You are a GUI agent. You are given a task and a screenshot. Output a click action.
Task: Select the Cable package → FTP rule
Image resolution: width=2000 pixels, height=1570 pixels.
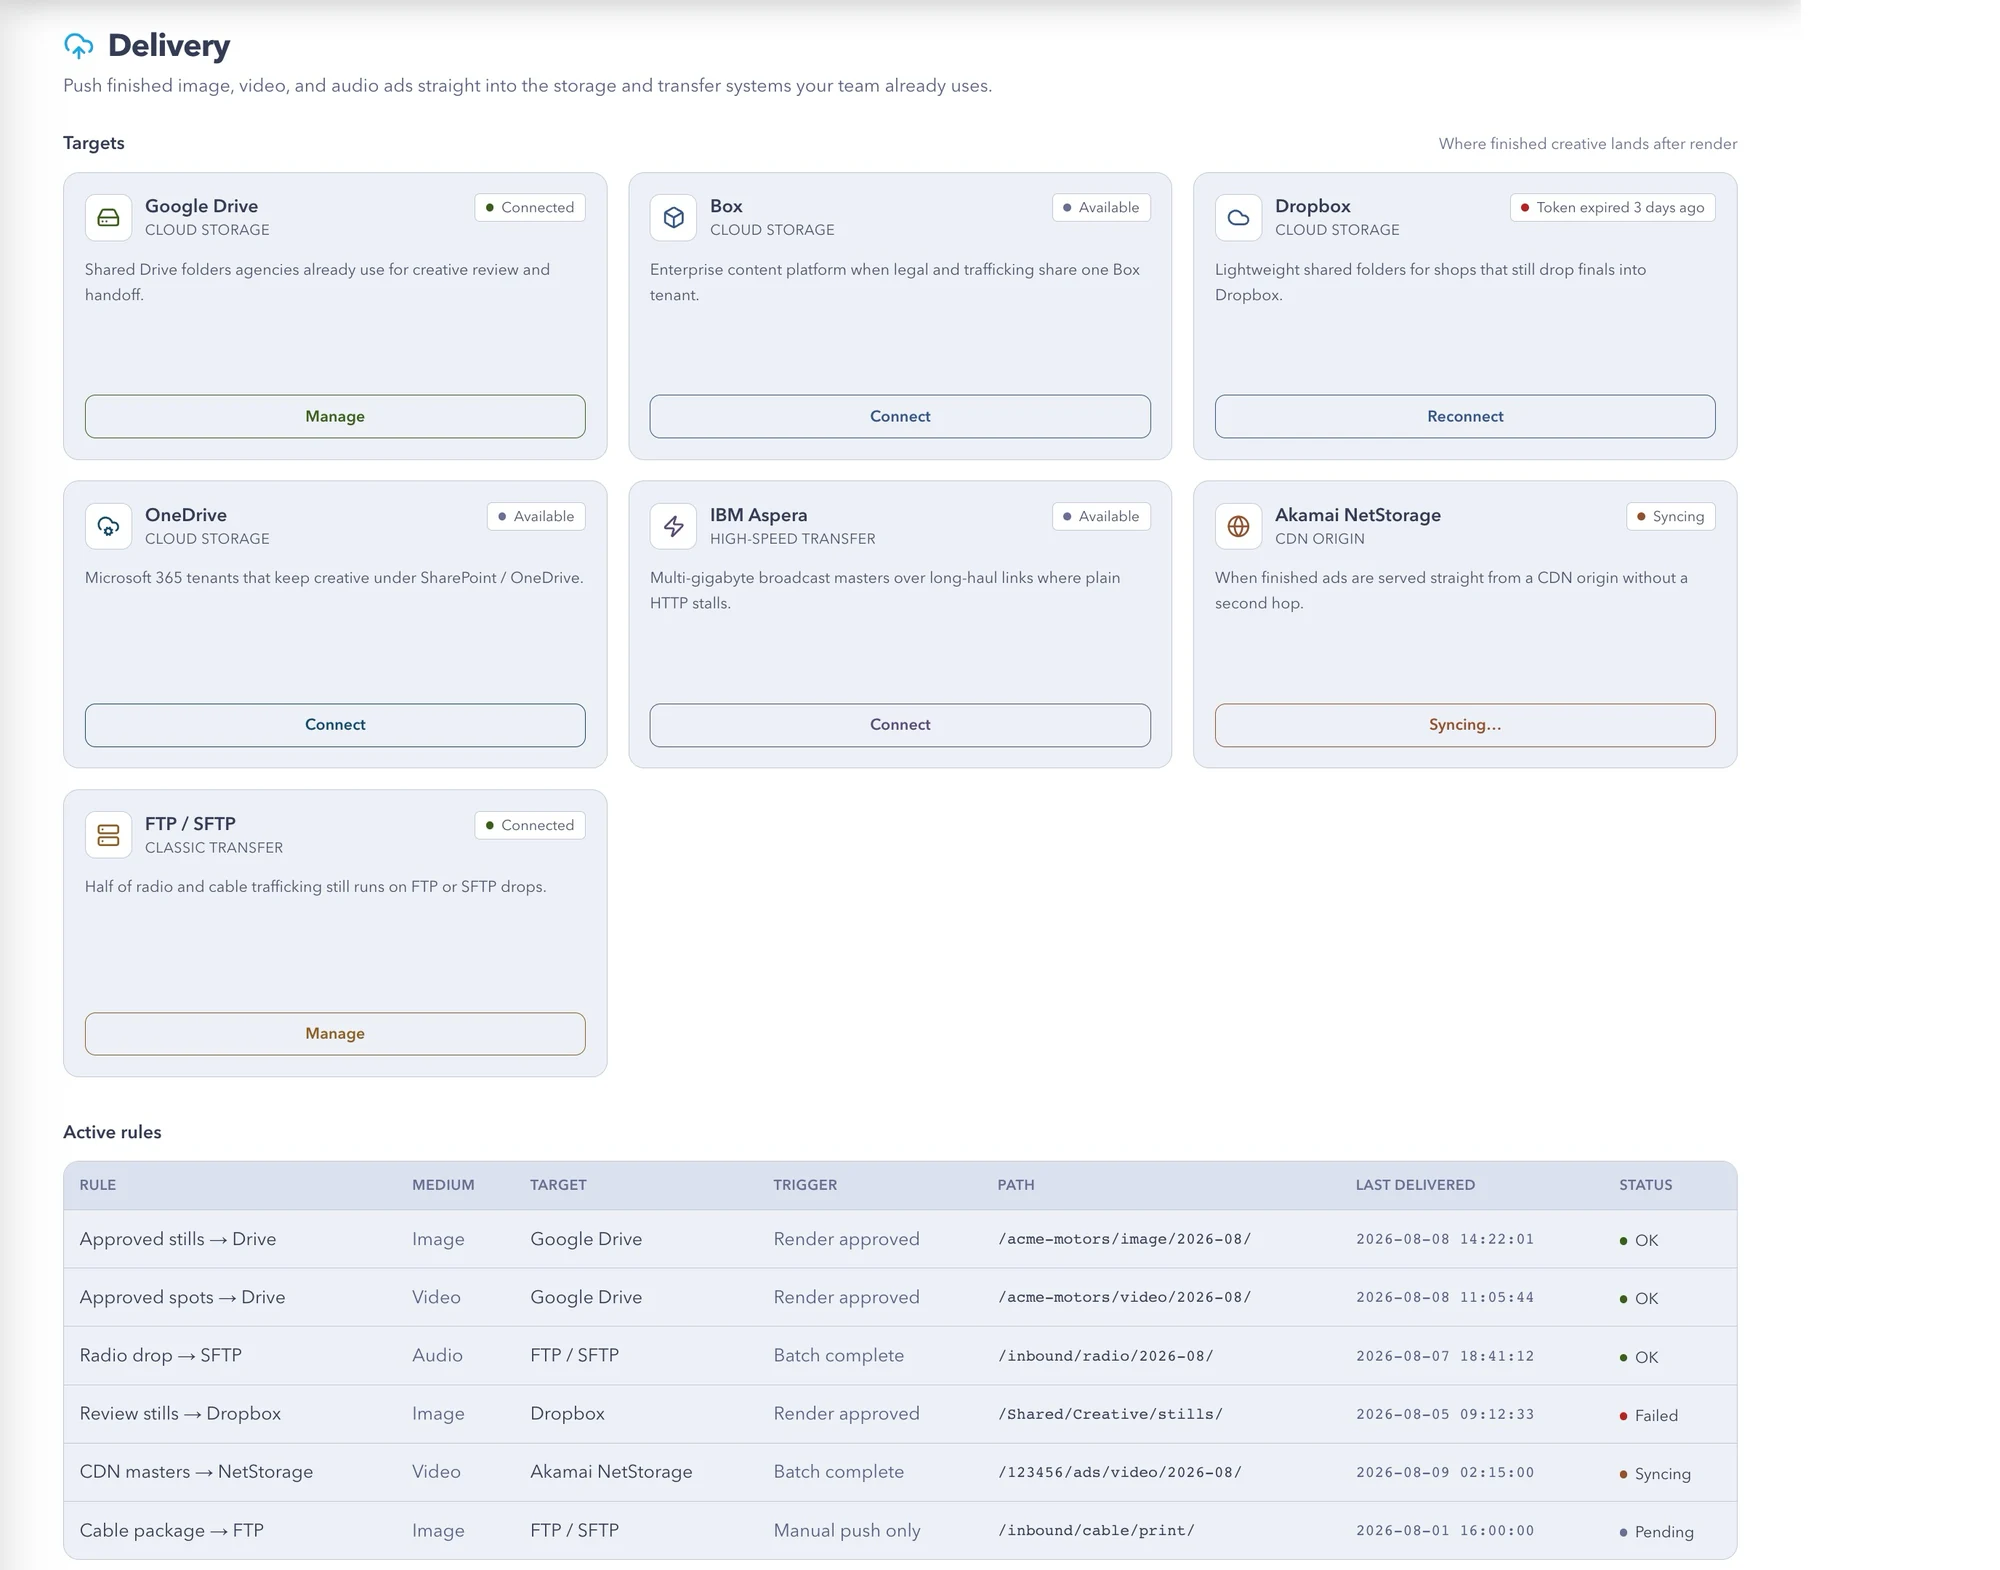tap(900, 1530)
